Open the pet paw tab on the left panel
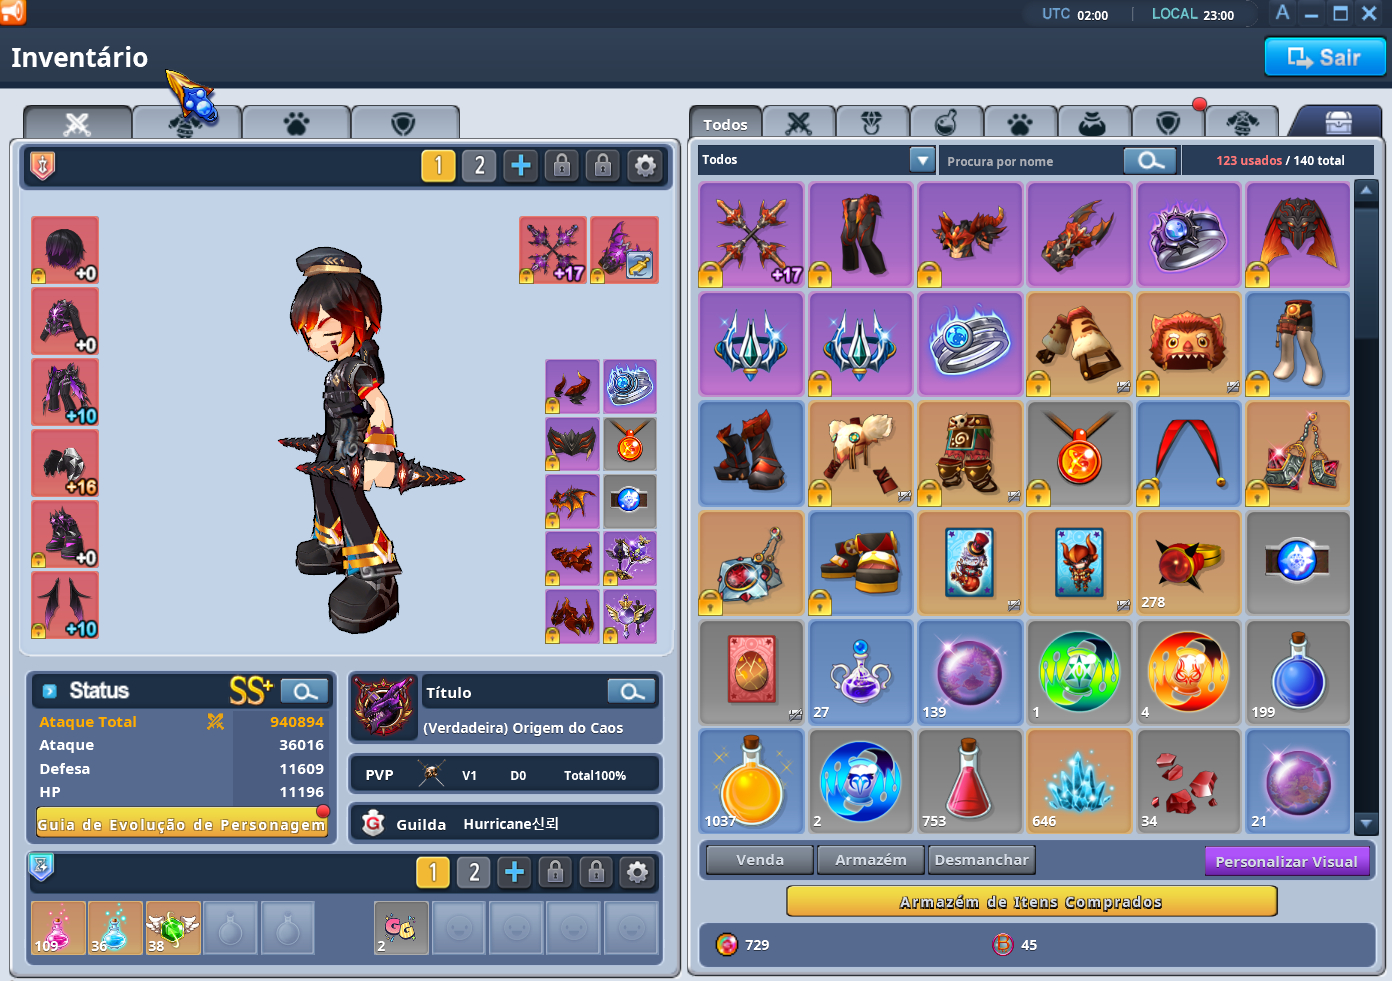1392x981 pixels. pos(296,123)
